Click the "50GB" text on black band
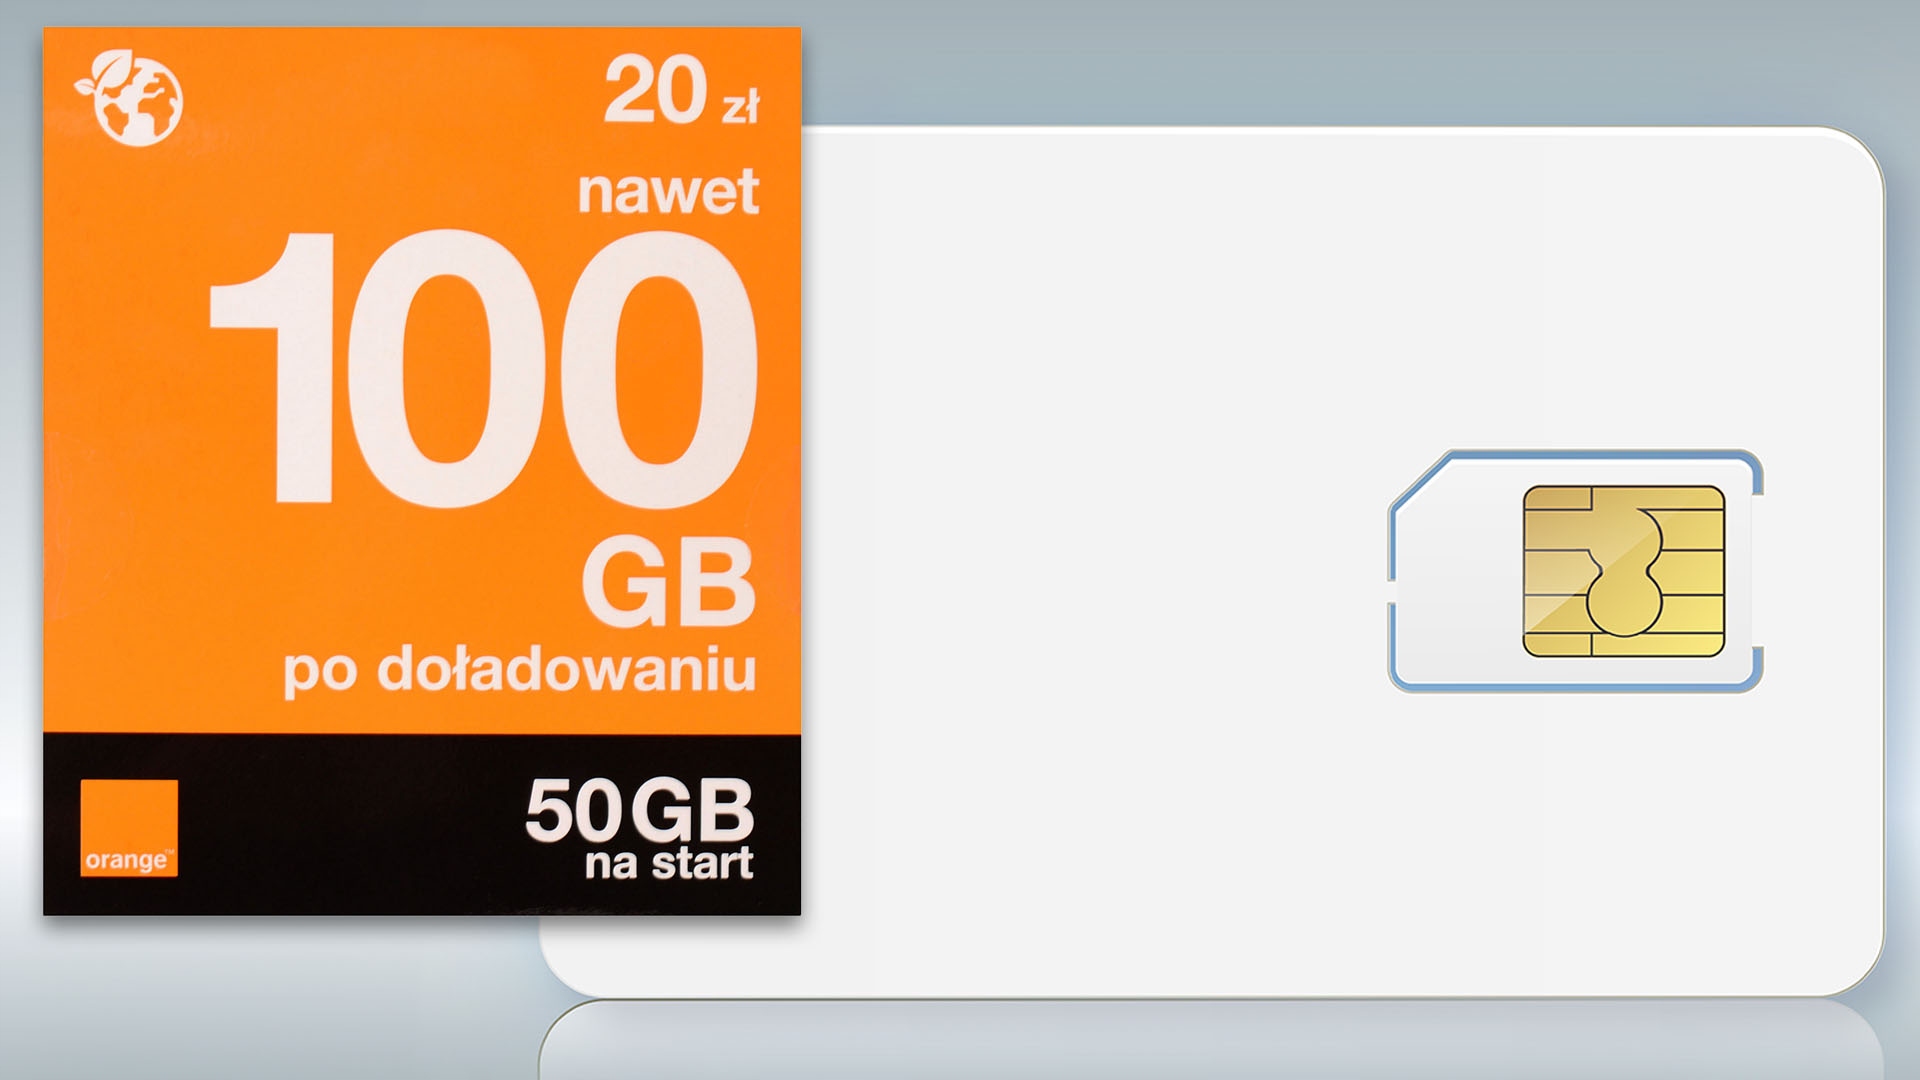This screenshot has height=1080, width=1920. pos(639,810)
